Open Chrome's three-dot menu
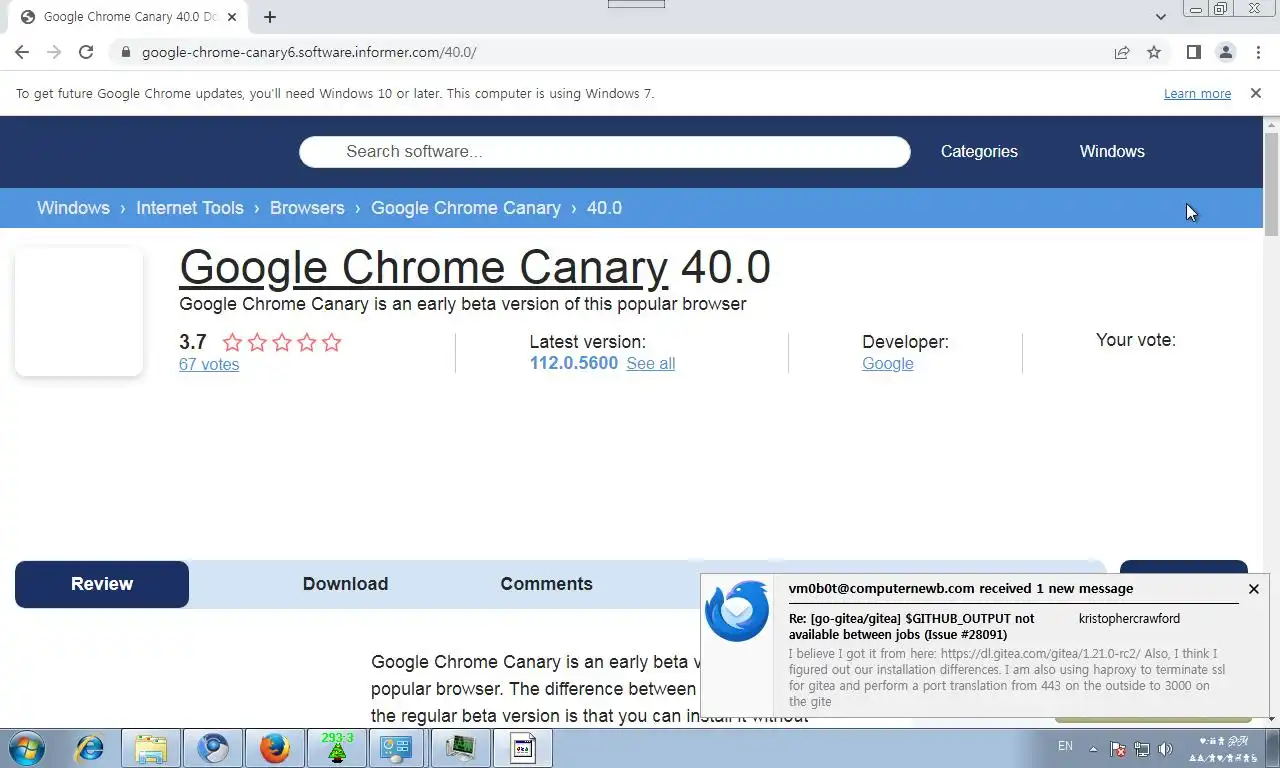 point(1258,52)
